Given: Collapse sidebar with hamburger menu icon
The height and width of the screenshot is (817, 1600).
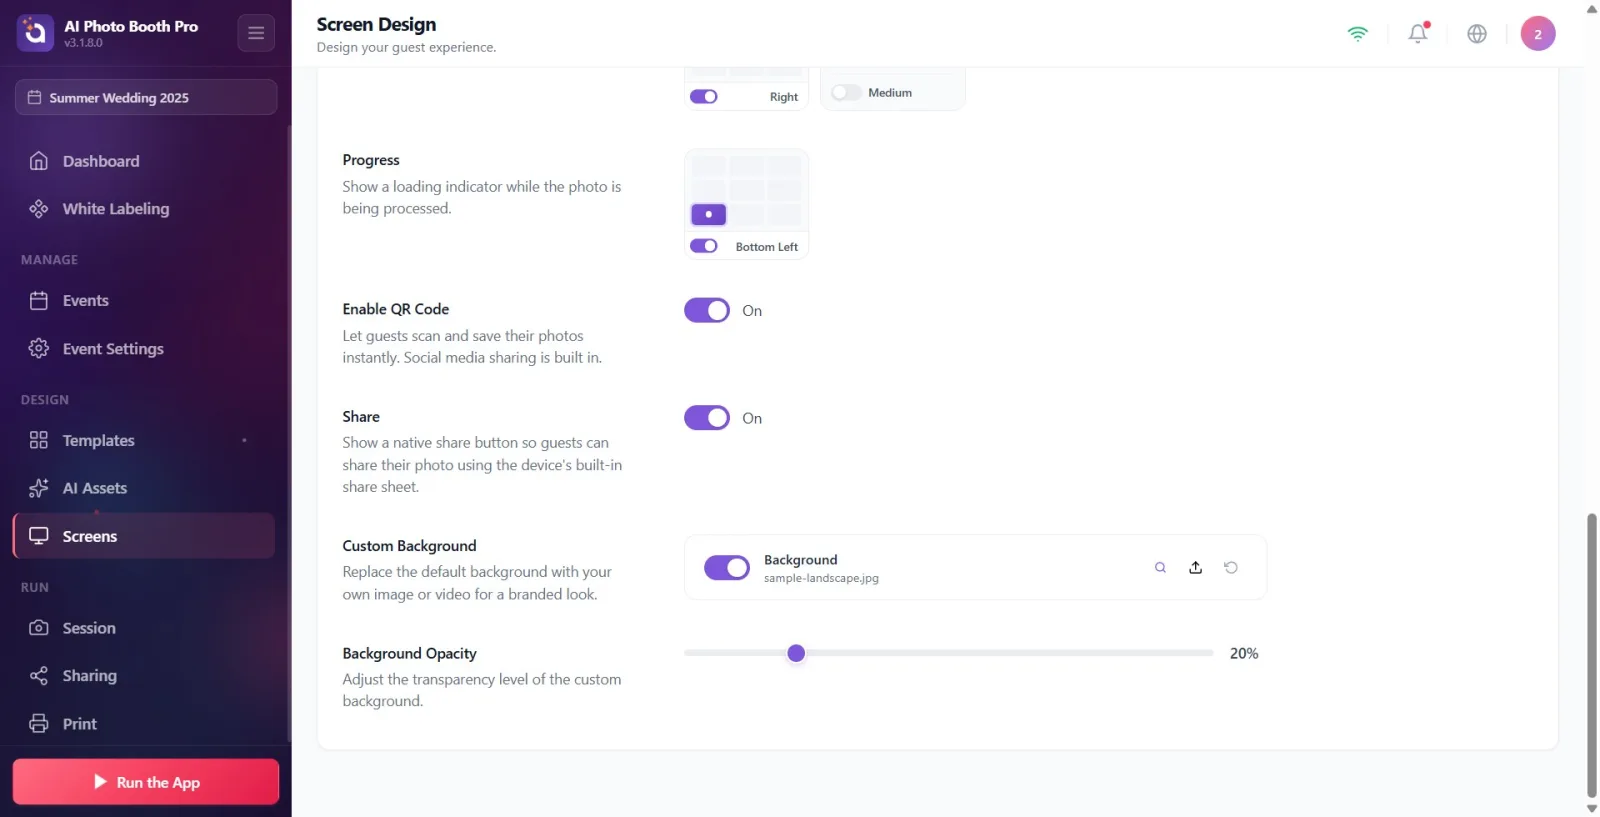Looking at the screenshot, I should point(256,33).
